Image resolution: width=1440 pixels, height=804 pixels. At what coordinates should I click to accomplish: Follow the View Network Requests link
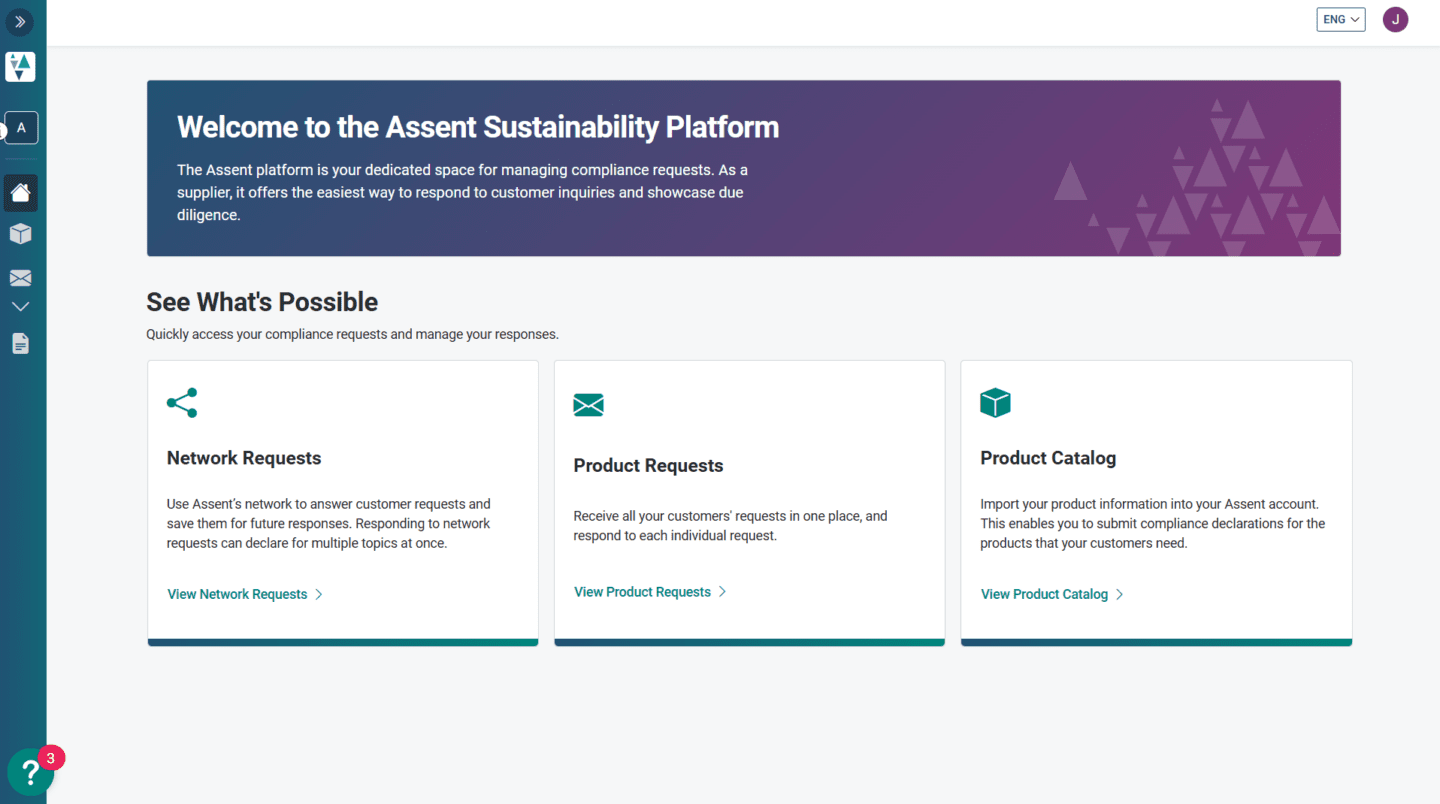[x=237, y=594]
